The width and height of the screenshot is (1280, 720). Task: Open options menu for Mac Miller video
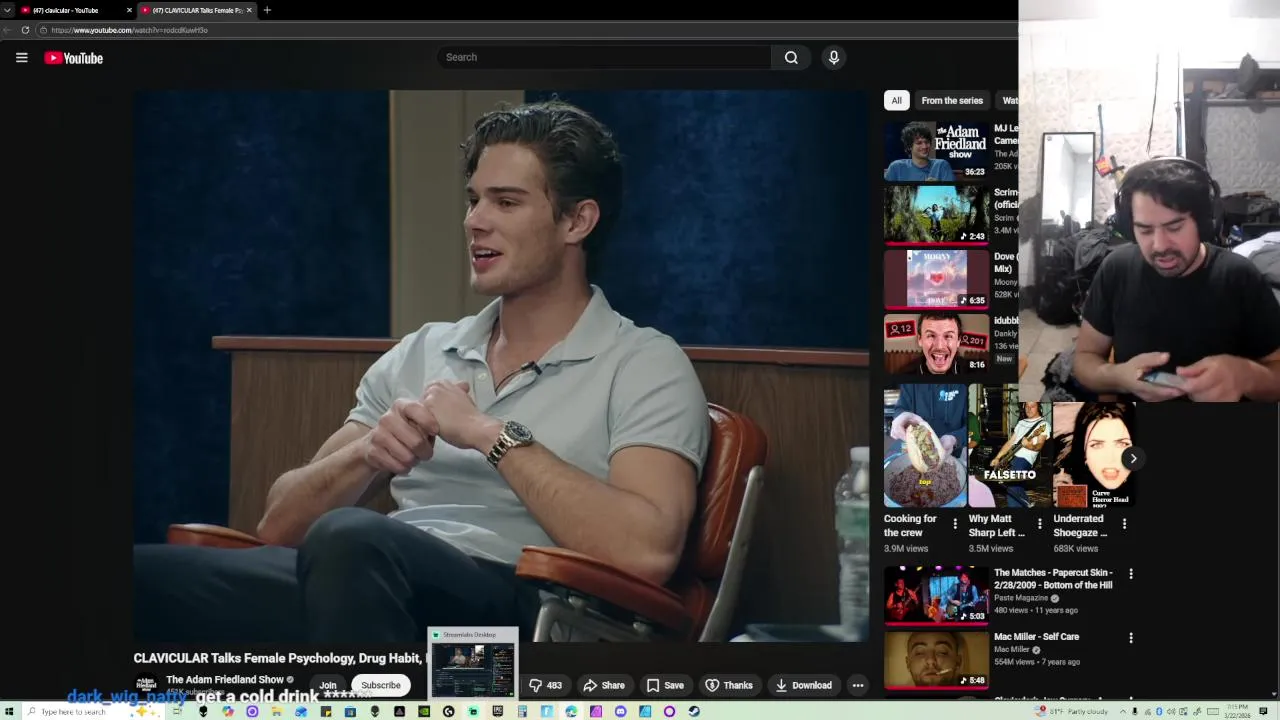1131,638
